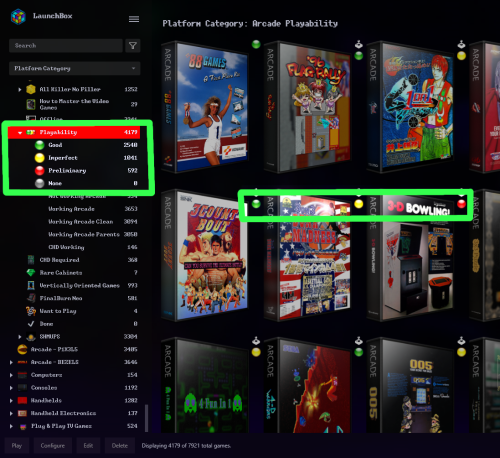The image size is (500, 458).
Task: Click the 'Displaying 4179 of 7921 total games' status
Action: click(x=186, y=446)
